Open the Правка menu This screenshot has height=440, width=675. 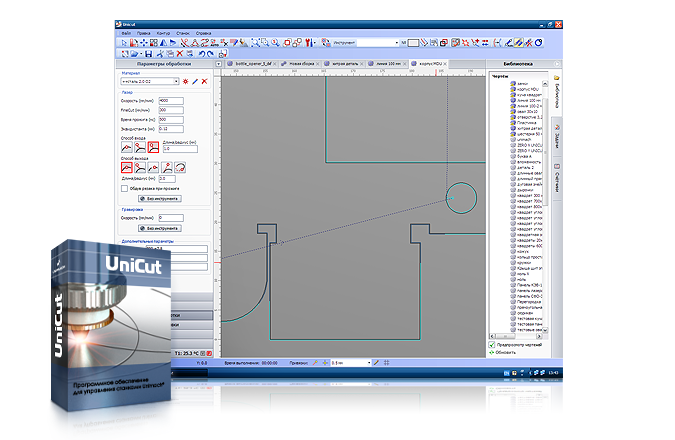[x=144, y=33]
